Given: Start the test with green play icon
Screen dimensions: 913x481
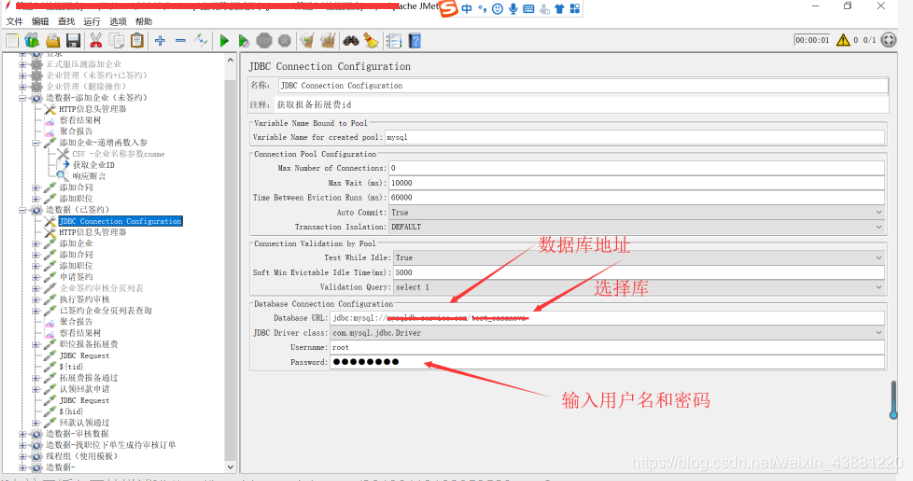Looking at the screenshot, I should 224,40.
